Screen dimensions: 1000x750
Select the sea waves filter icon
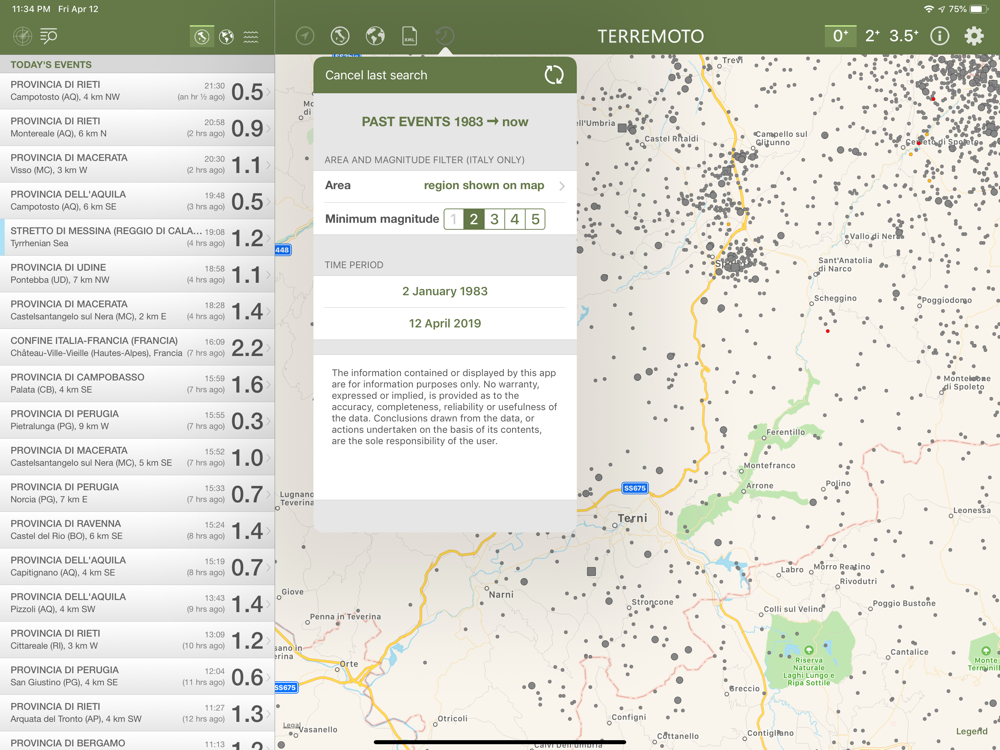click(251, 36)
